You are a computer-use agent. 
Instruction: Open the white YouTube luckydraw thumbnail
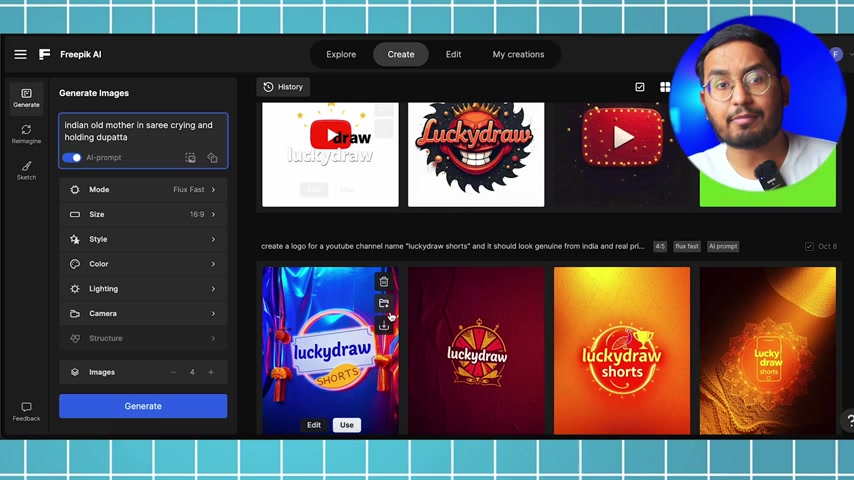pos(330,155)
